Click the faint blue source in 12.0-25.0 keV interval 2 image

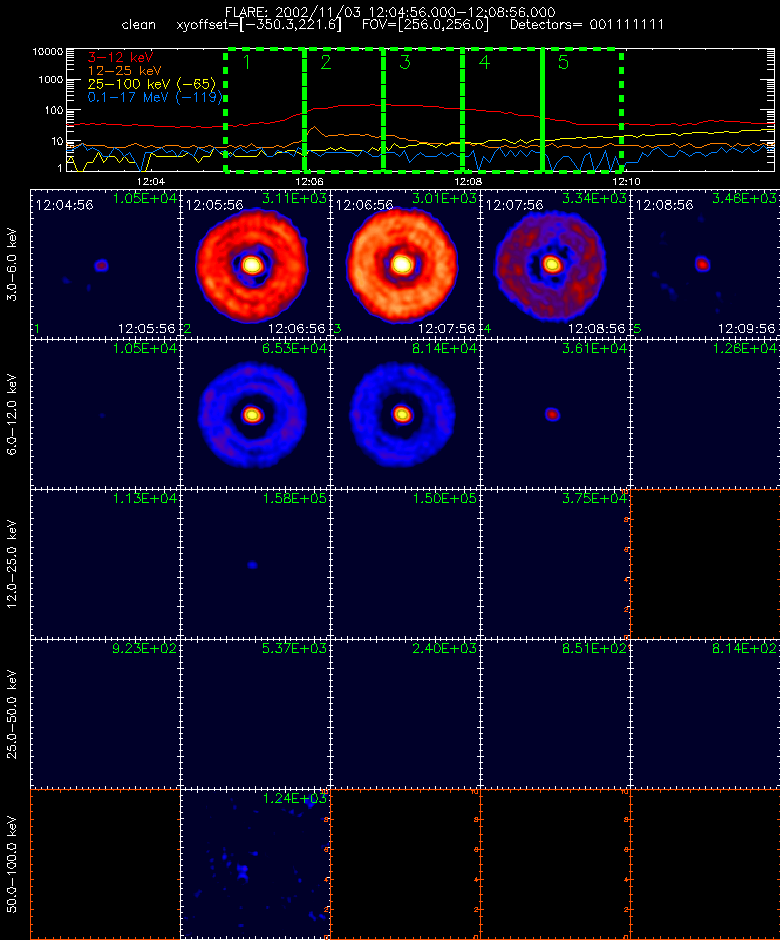click(x=252, y=565)
